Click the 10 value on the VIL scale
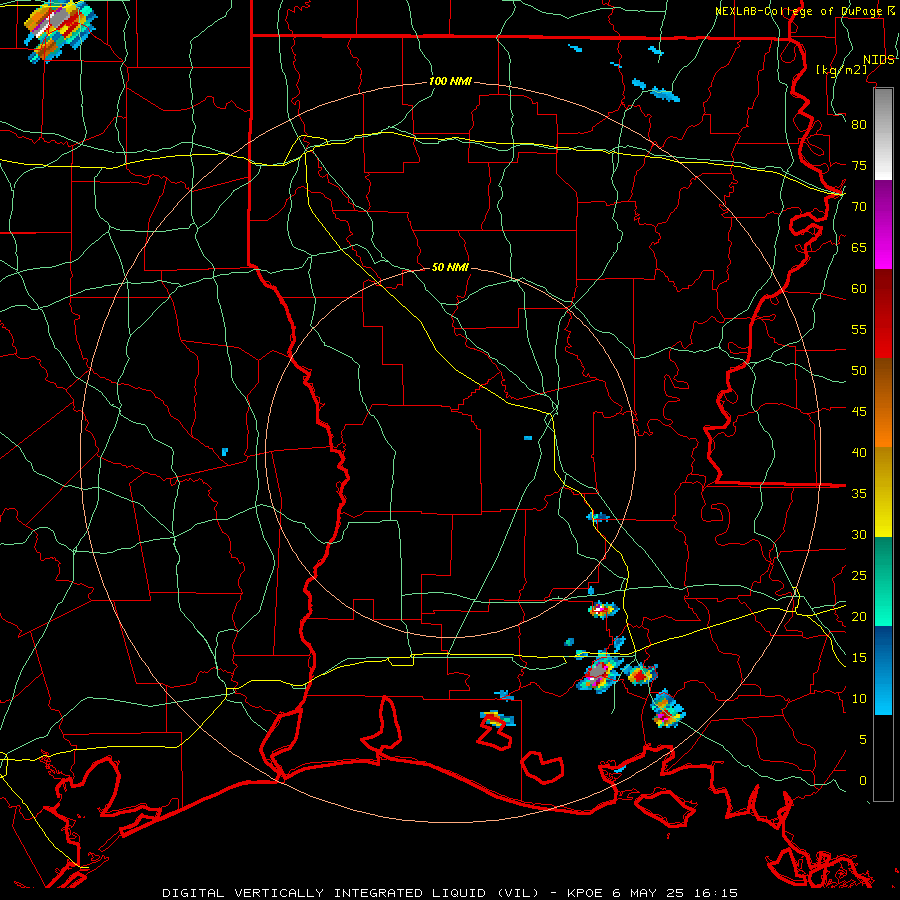Image resolution: width=900 pixels, height=900 pixels. [x=859, y=699]
